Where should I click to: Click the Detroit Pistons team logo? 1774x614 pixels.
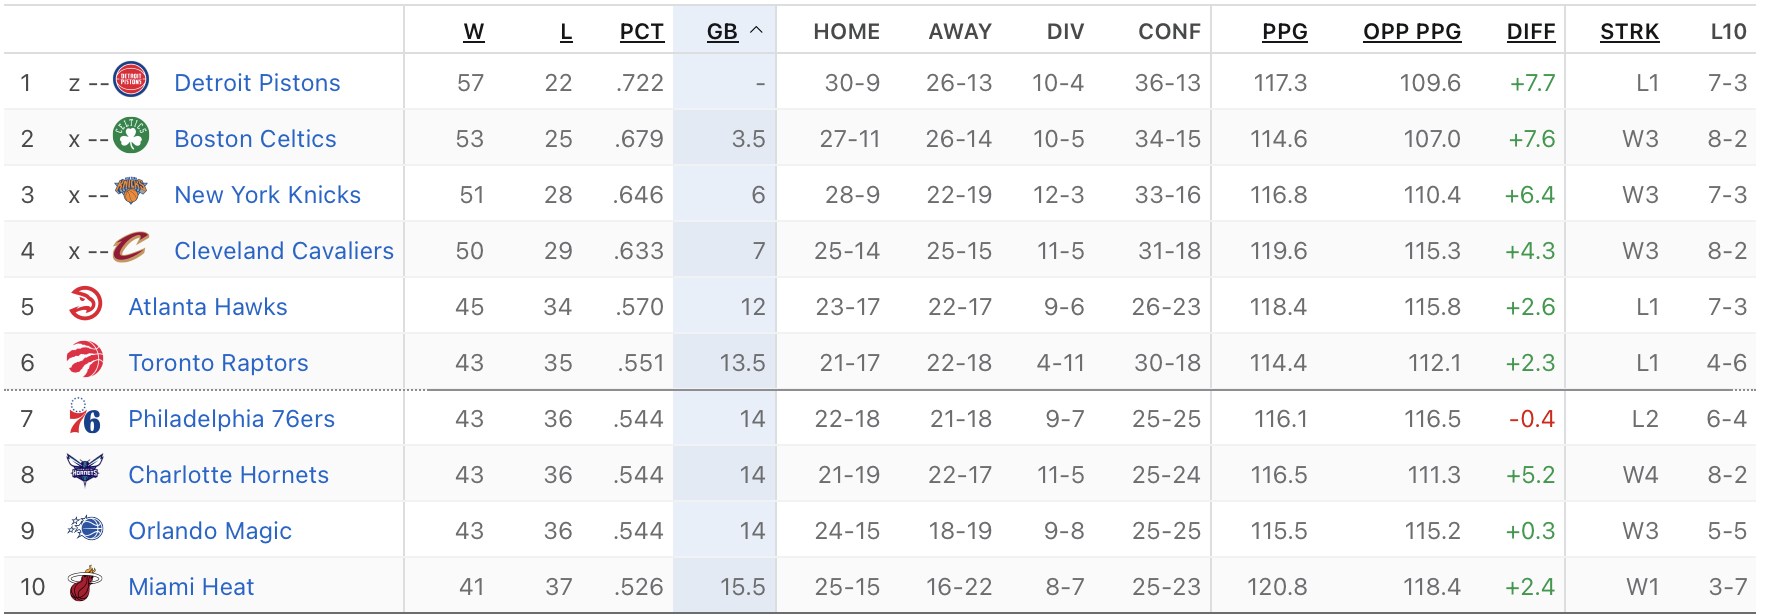click(x=130, y=80)
